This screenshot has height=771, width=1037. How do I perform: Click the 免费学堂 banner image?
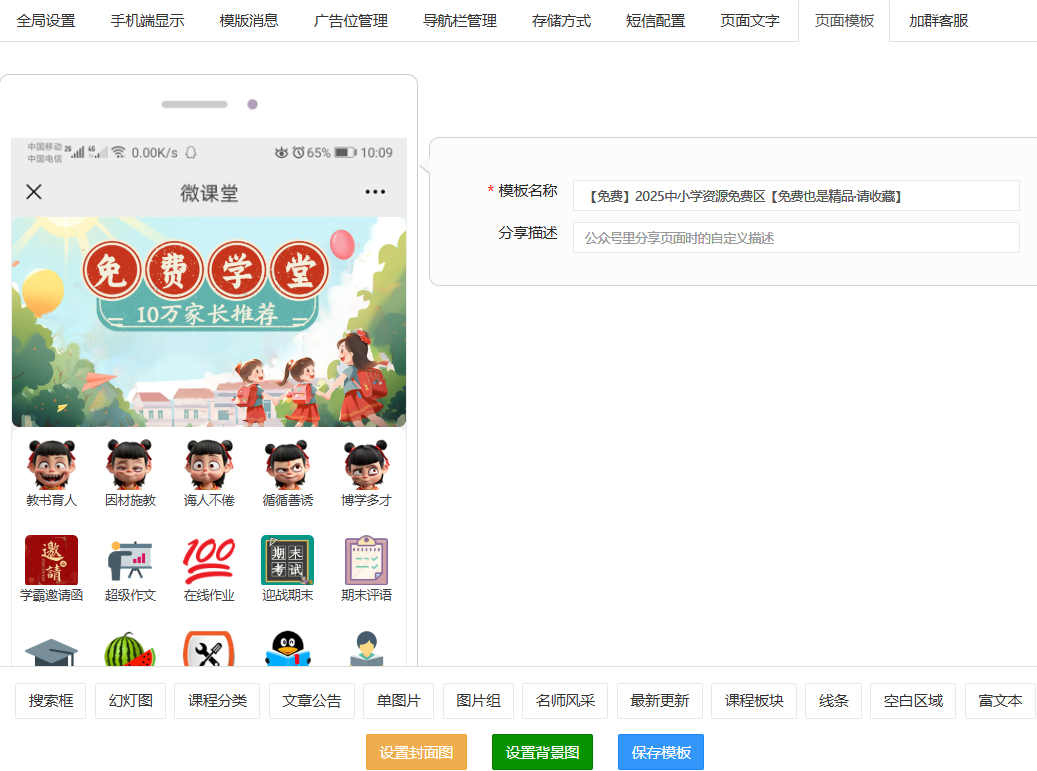(x=209, y=322)
